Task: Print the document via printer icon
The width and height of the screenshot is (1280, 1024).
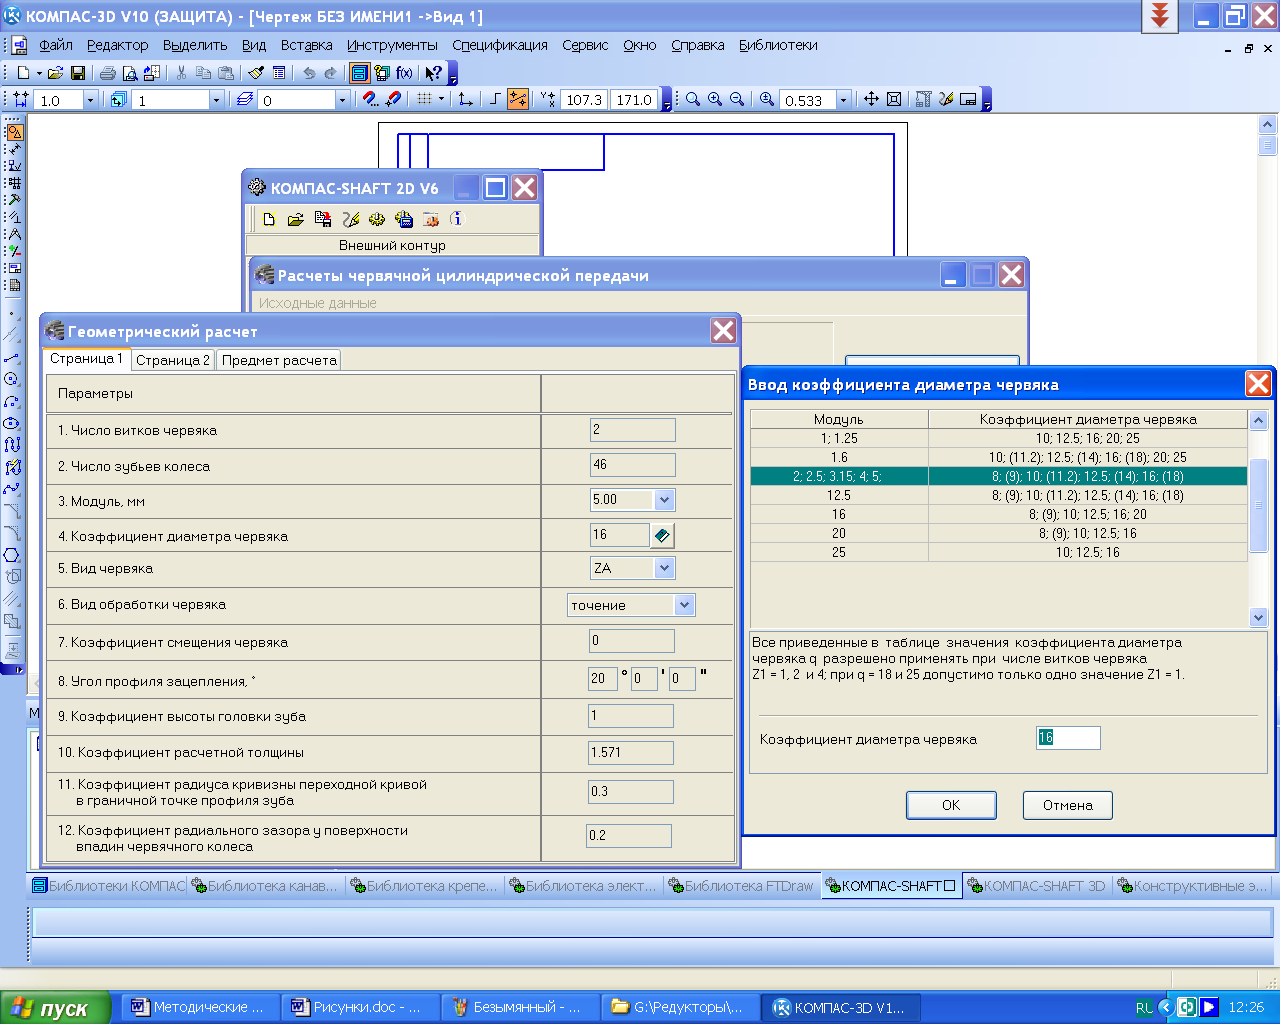Action: pos(107,73)
